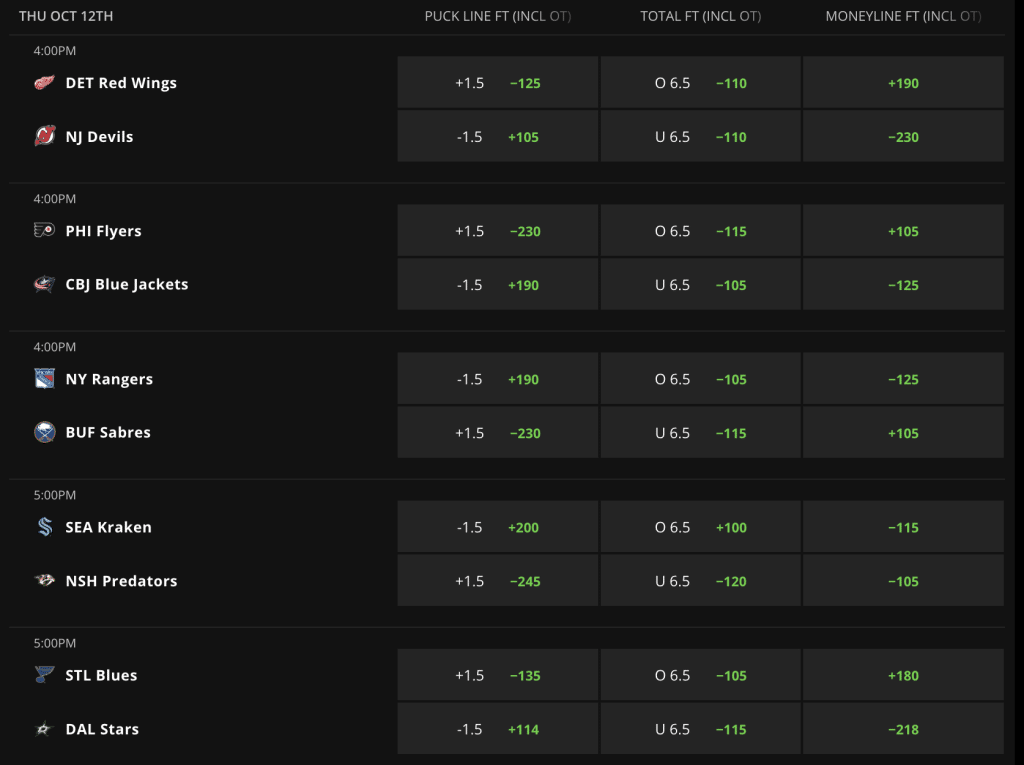Pick Over 6.5 +100 in Kraken row
Image resolution: width=1024 pixels, height=765 pixels.
(x=701, y=527)
